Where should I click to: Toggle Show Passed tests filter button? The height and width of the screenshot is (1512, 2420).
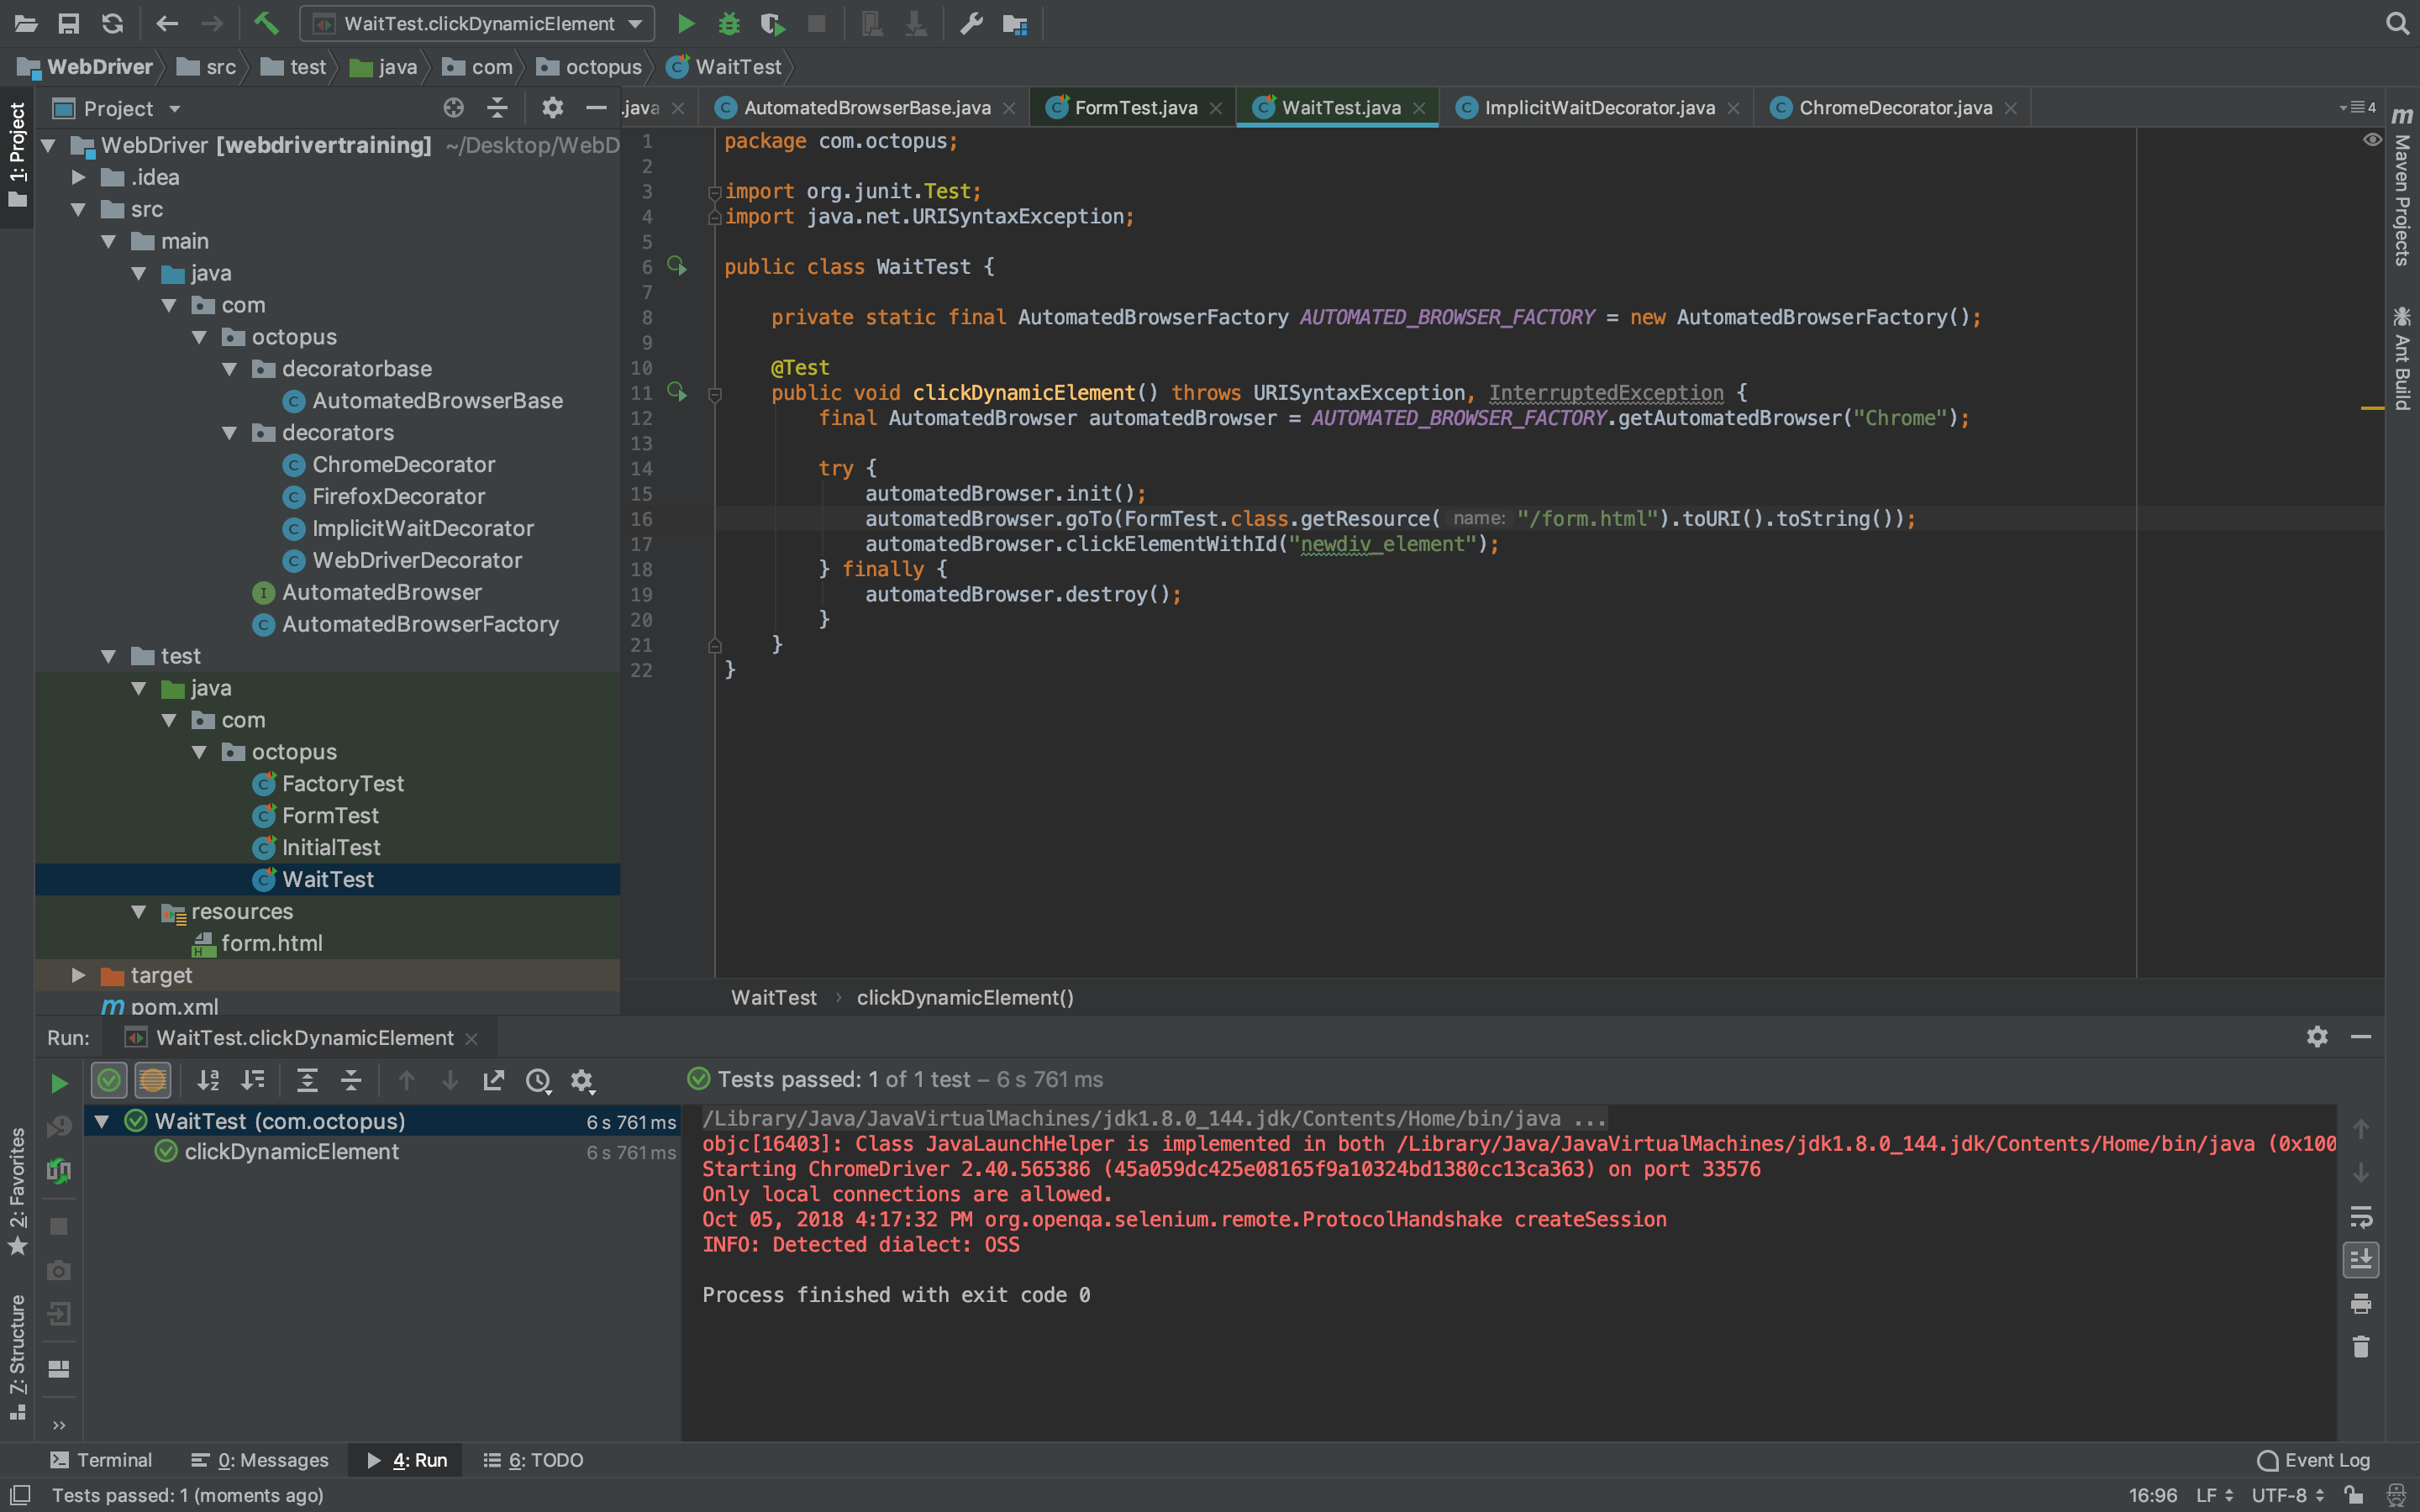[x=109, y=1080]
